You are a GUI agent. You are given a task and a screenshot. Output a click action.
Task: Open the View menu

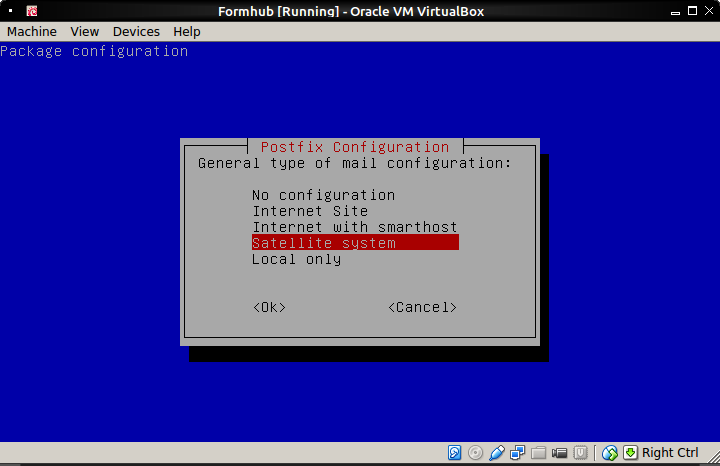[84, 31]
